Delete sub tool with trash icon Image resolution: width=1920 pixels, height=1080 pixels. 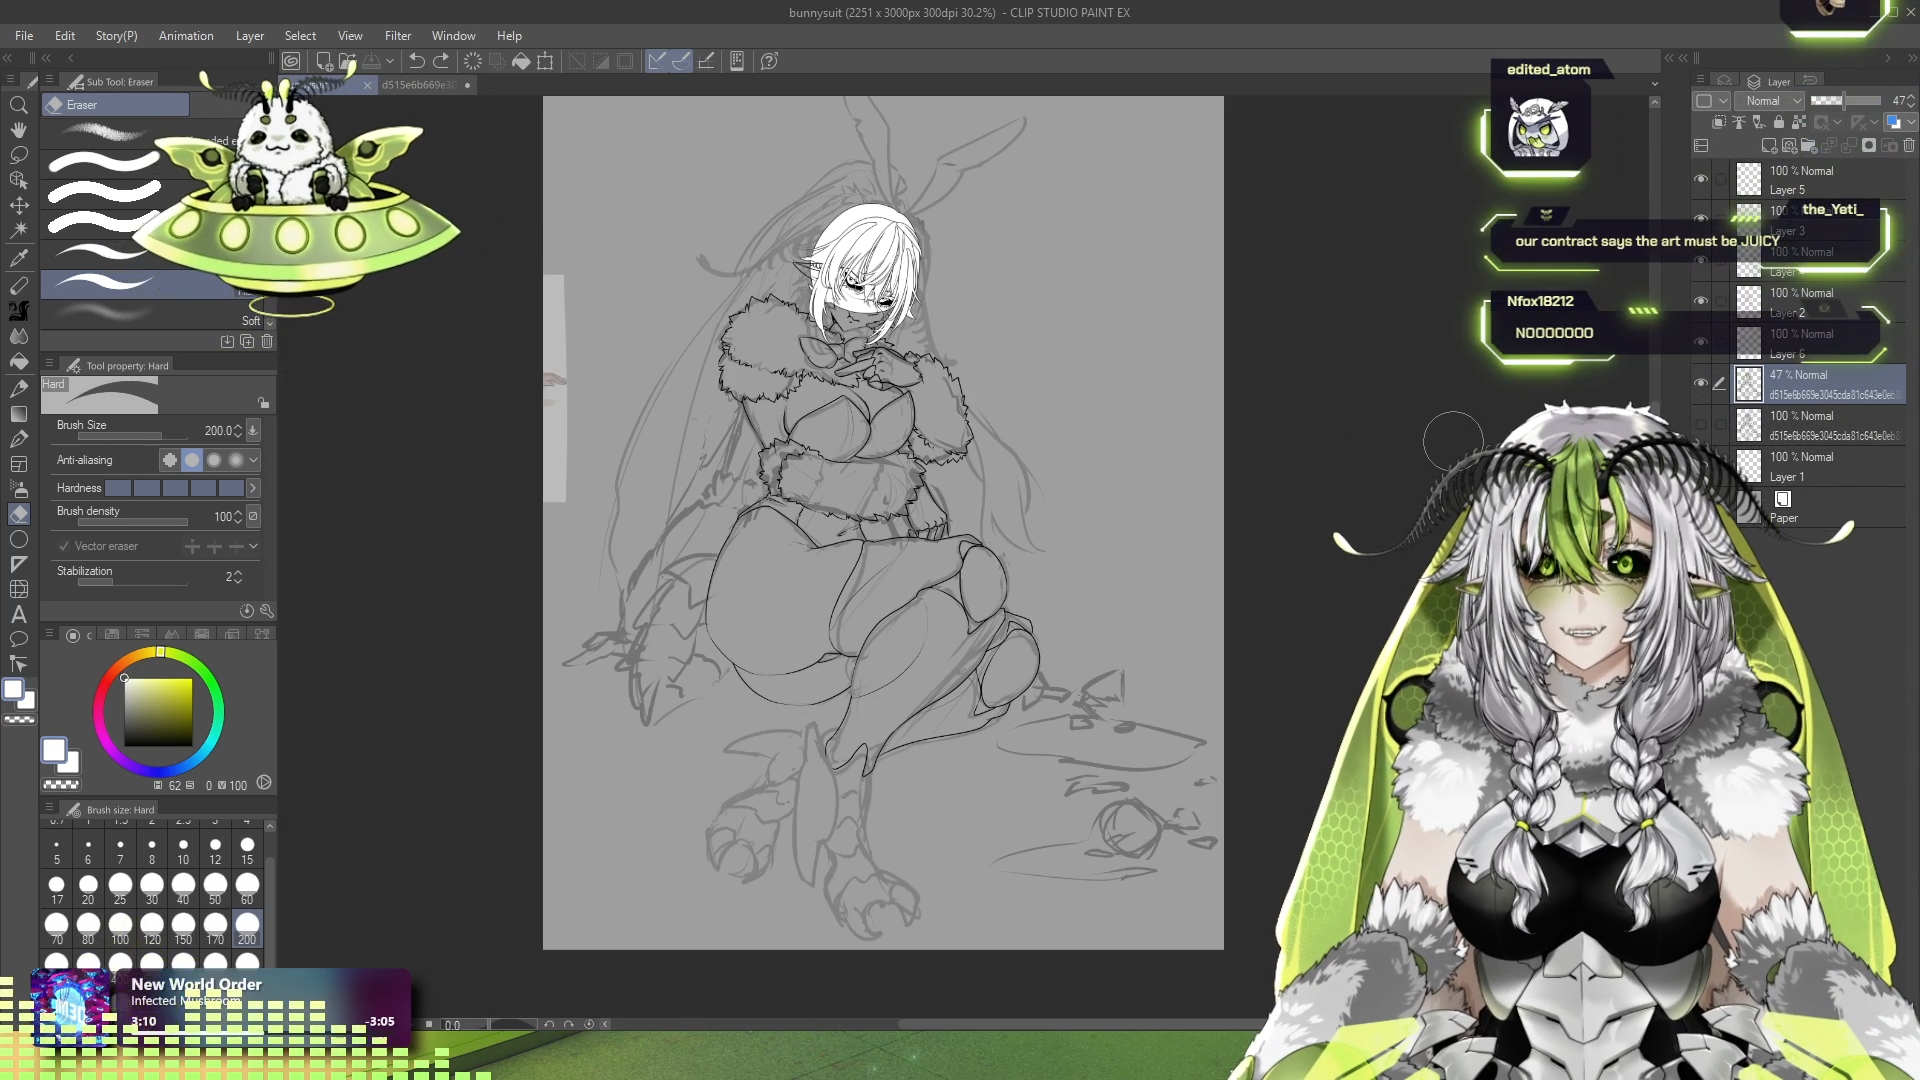[x=267, y=341]
